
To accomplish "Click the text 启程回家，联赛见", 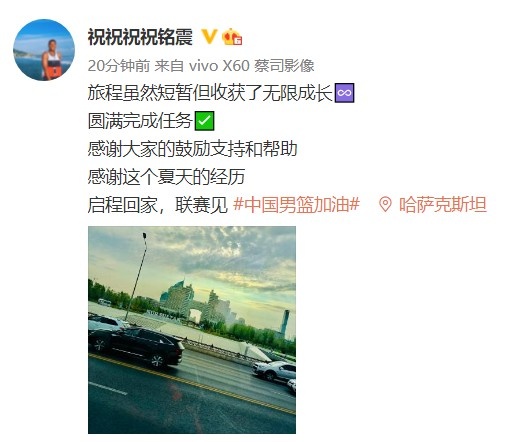I will (158, 204).
